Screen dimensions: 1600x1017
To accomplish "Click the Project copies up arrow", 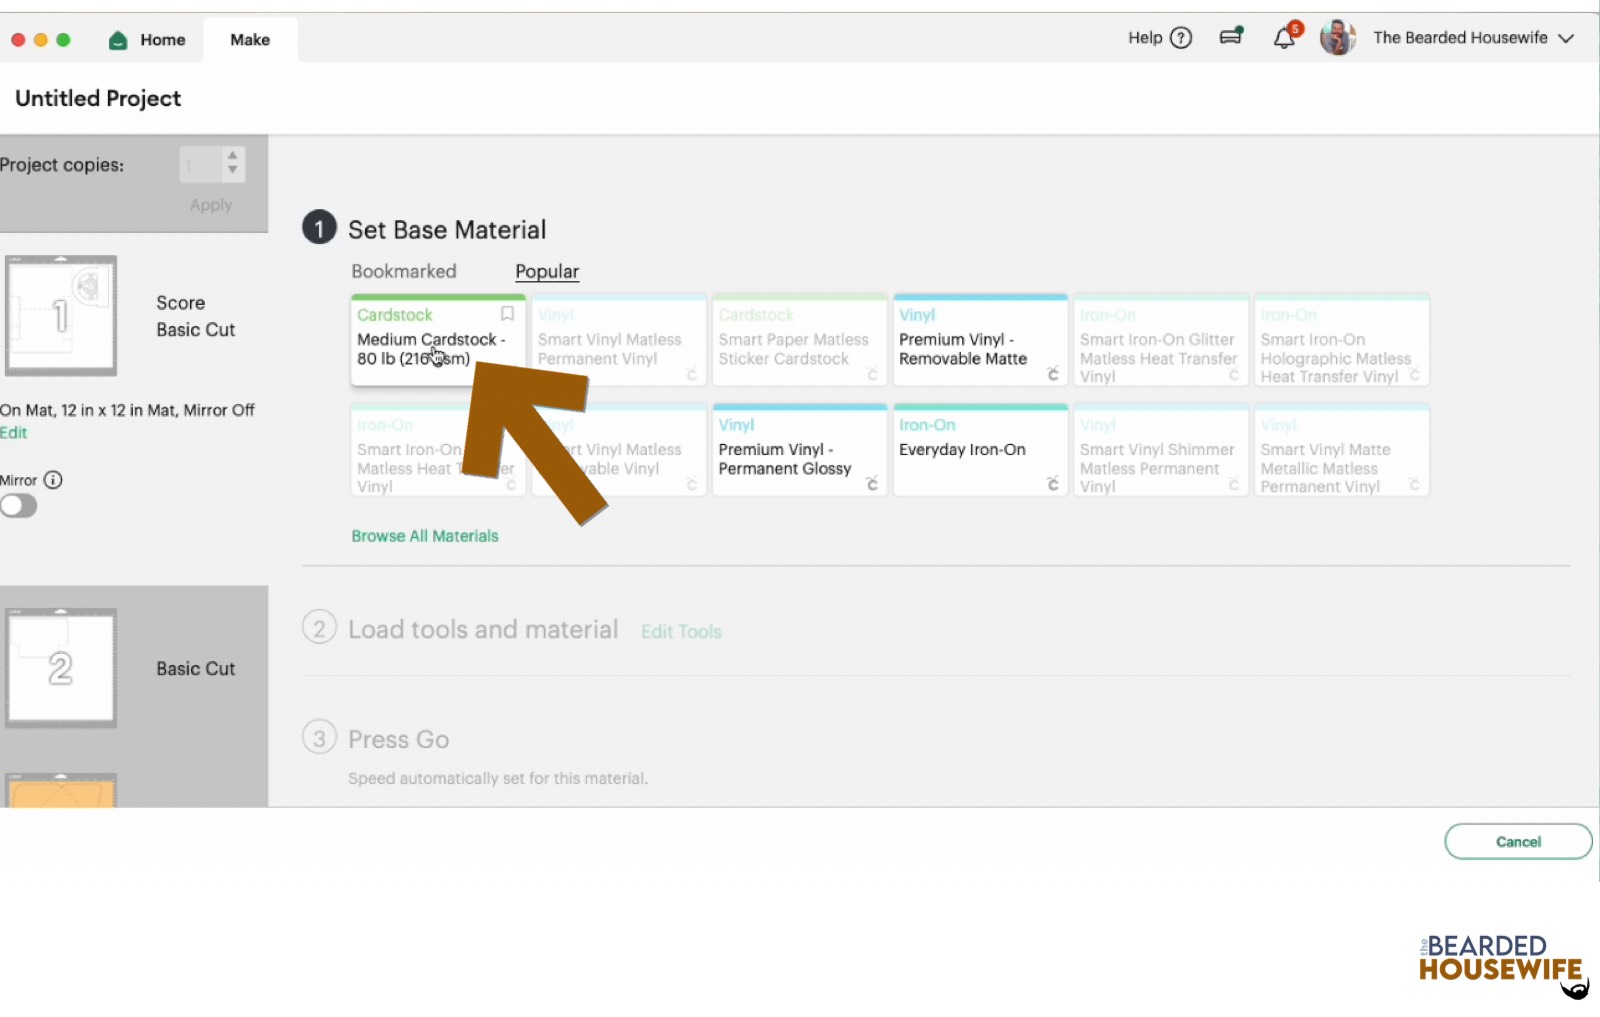I will 233,157.
